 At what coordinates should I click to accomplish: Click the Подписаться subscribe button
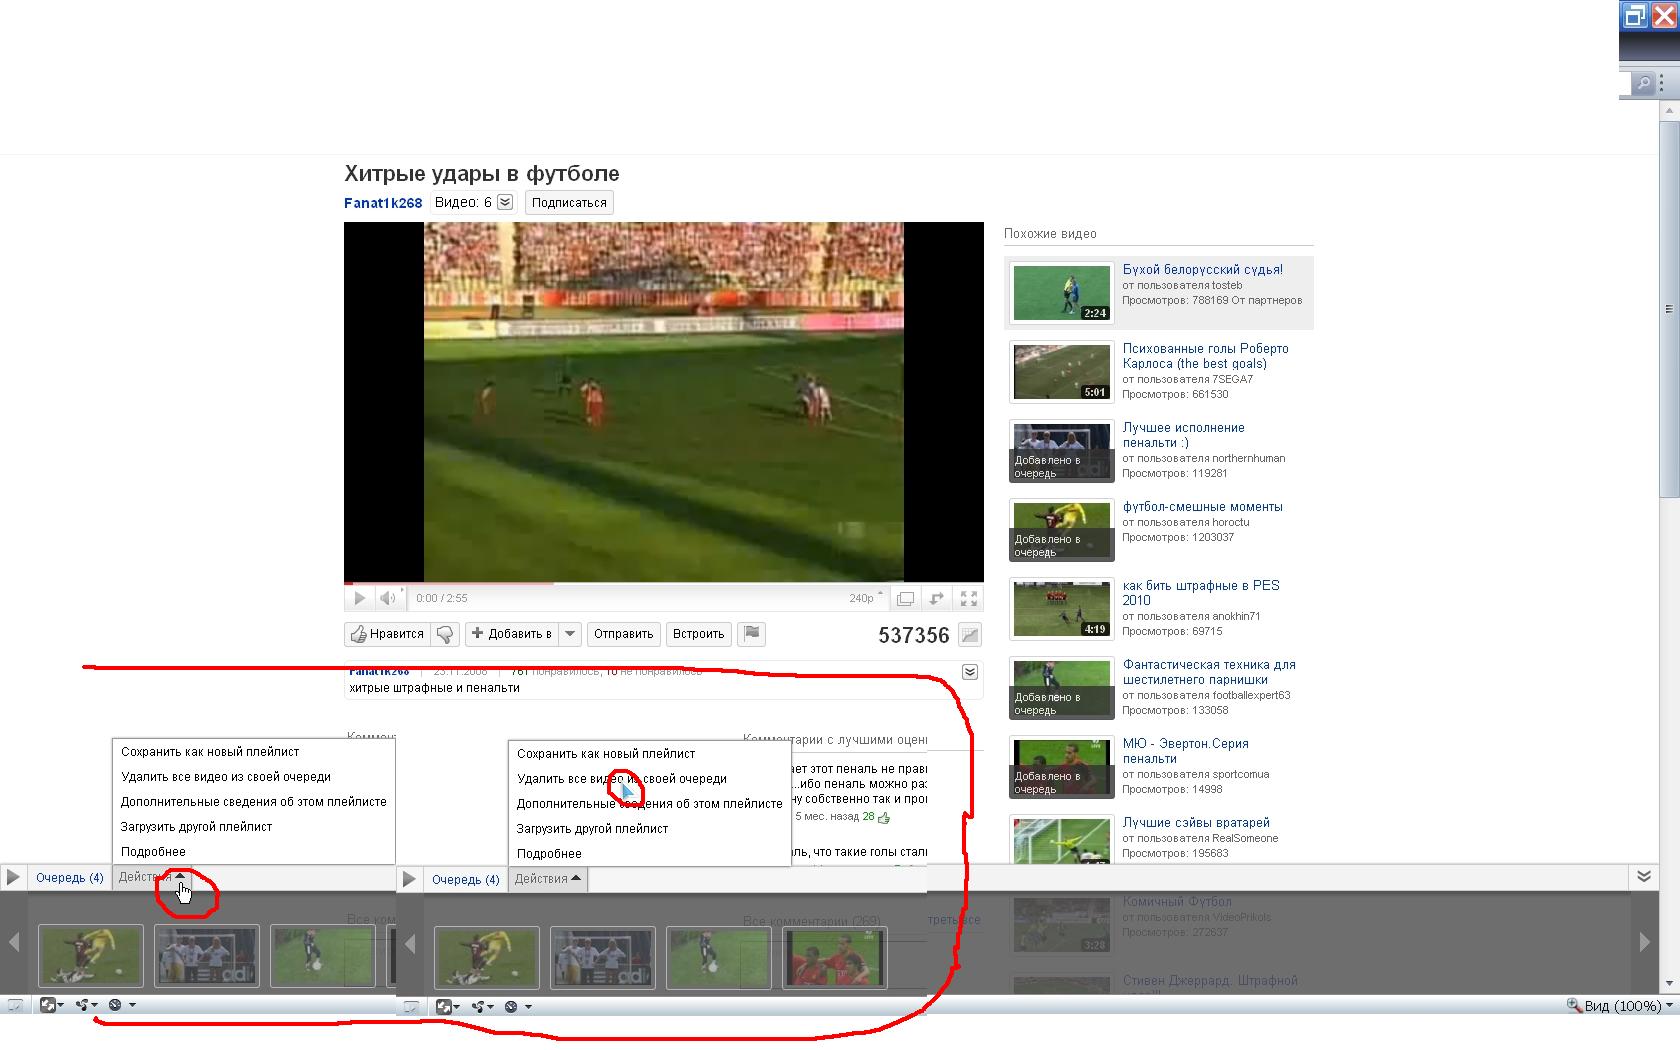569,203
